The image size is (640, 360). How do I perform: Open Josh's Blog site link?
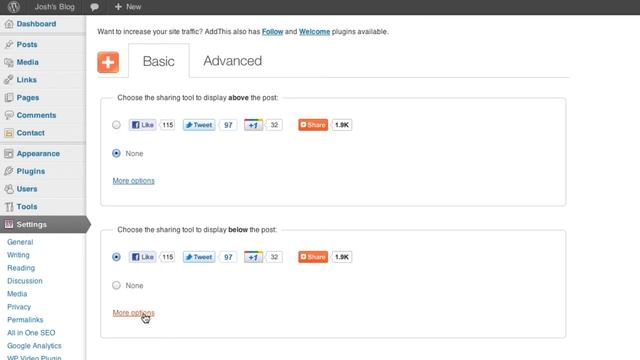coord(54,7)
